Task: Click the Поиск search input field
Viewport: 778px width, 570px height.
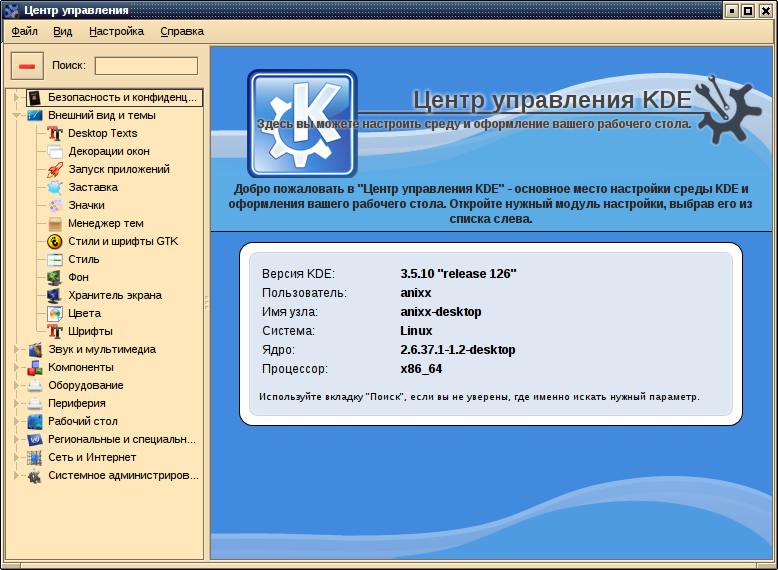Action: (x=146, y=65)
